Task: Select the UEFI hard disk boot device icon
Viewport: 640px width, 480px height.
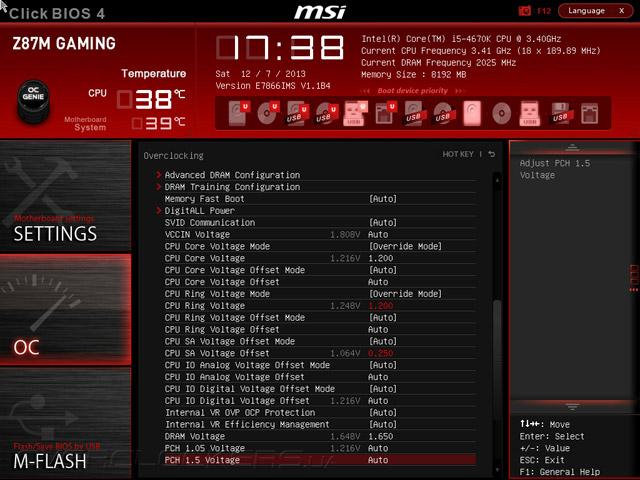Action: [x=238, y=113]
